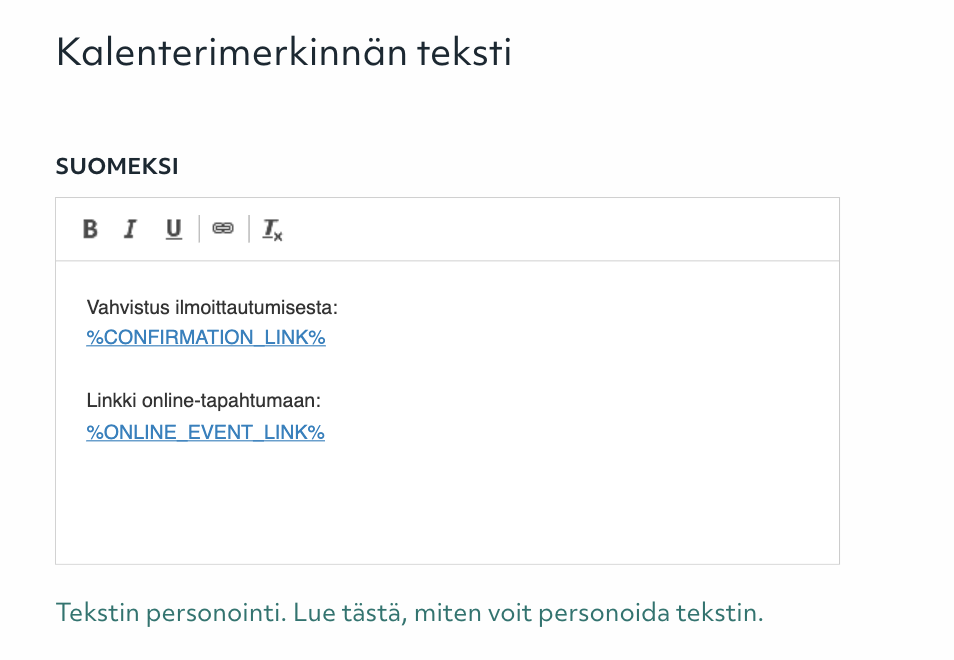
Task: Click the 'Vahvistus ilmoittautumisesta' text line
Action: pos(210,309)
